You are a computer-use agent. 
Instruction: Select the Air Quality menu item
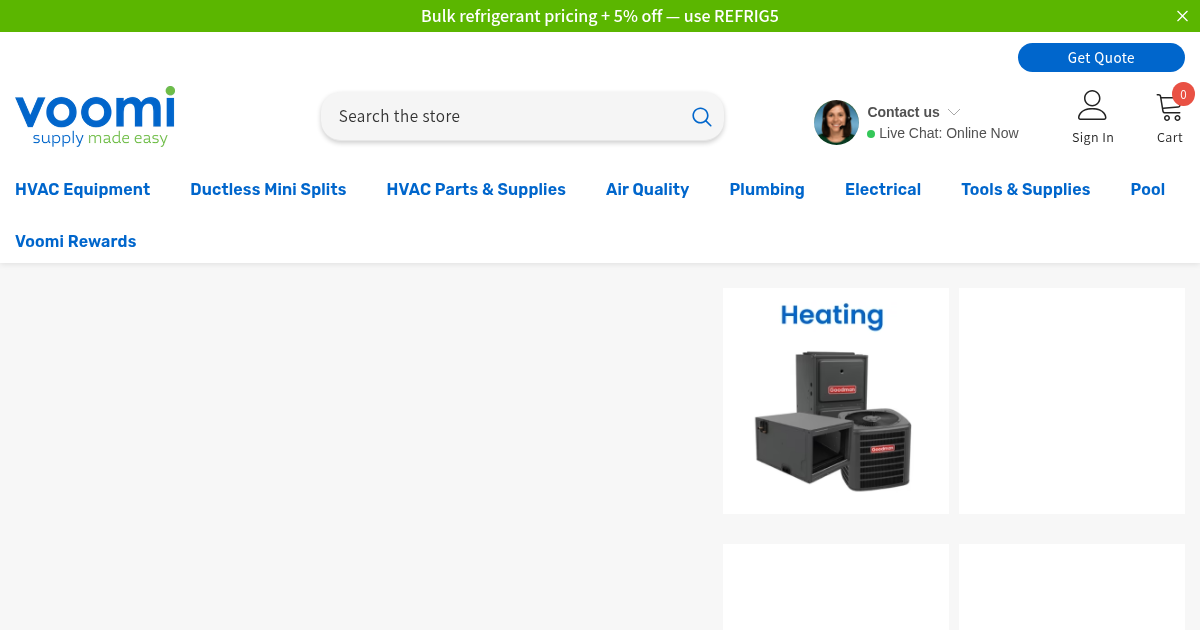tap(647, 189)
